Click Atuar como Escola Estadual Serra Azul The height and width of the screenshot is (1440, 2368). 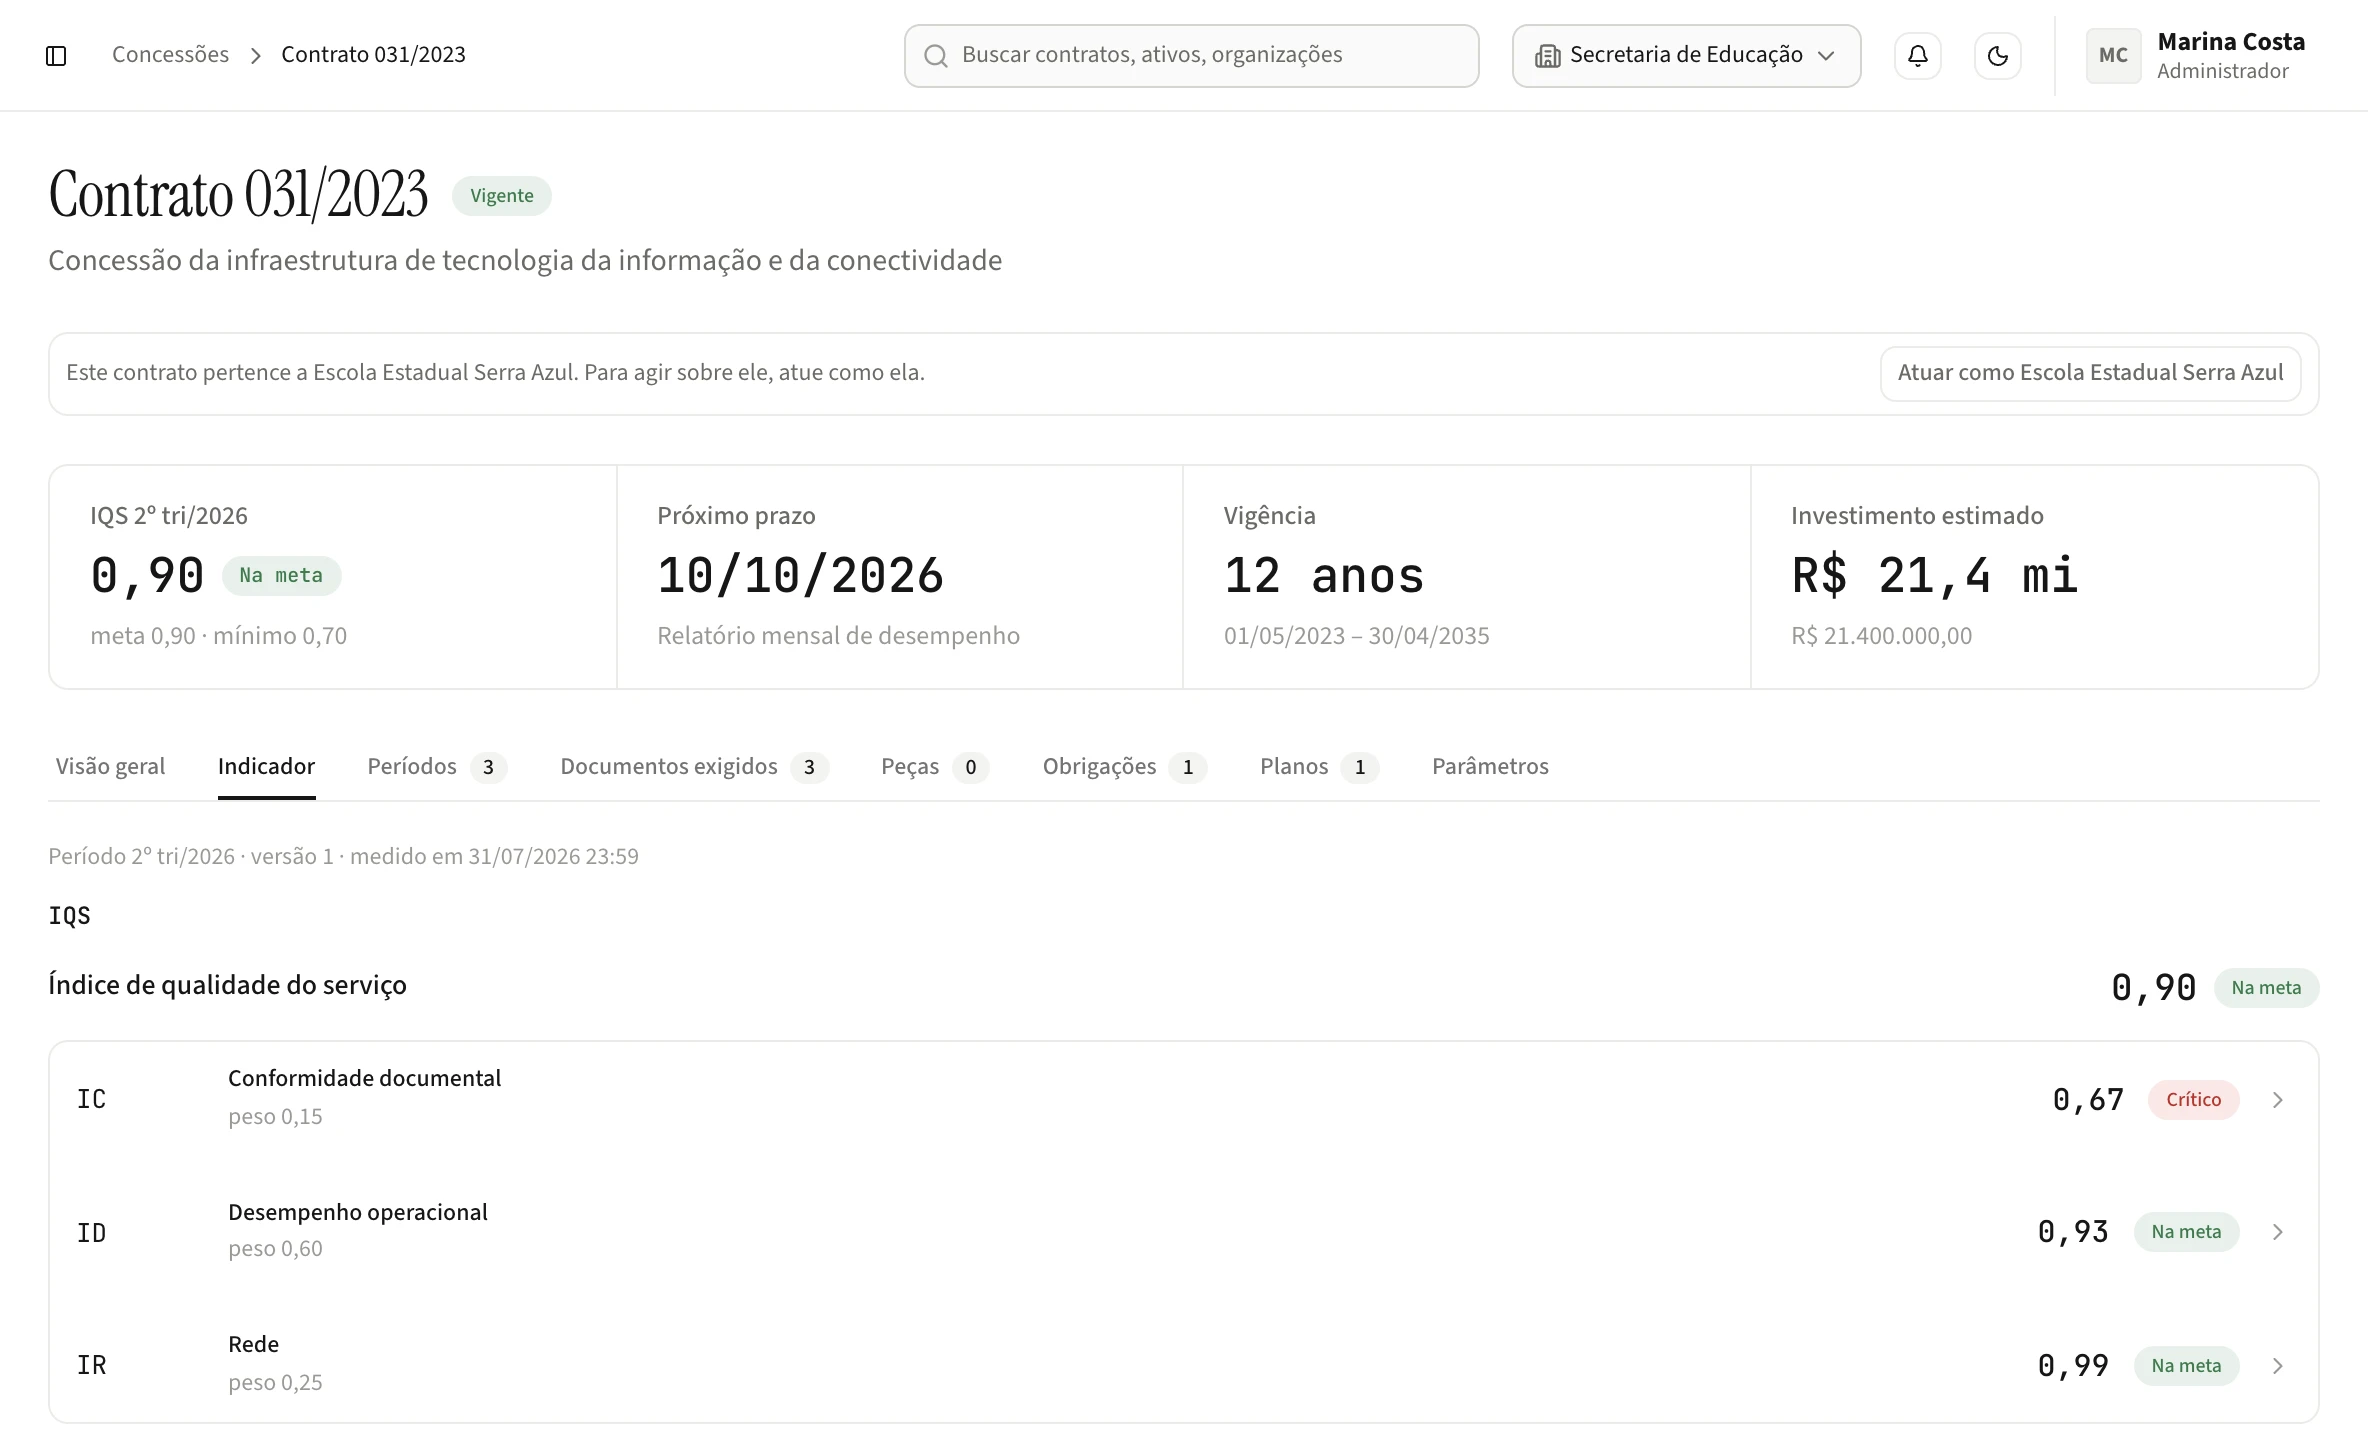(2090, 374)
